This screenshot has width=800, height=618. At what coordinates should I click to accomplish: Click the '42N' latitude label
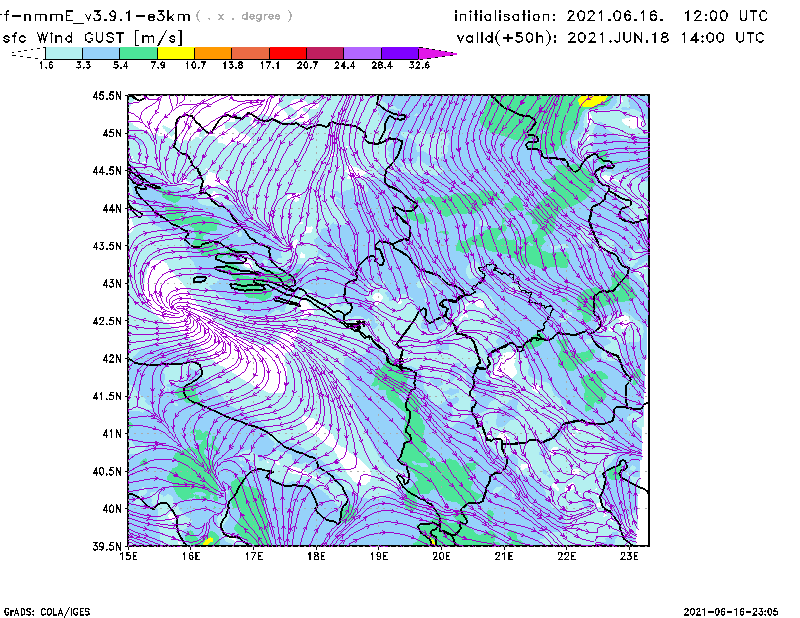point(112,358)
